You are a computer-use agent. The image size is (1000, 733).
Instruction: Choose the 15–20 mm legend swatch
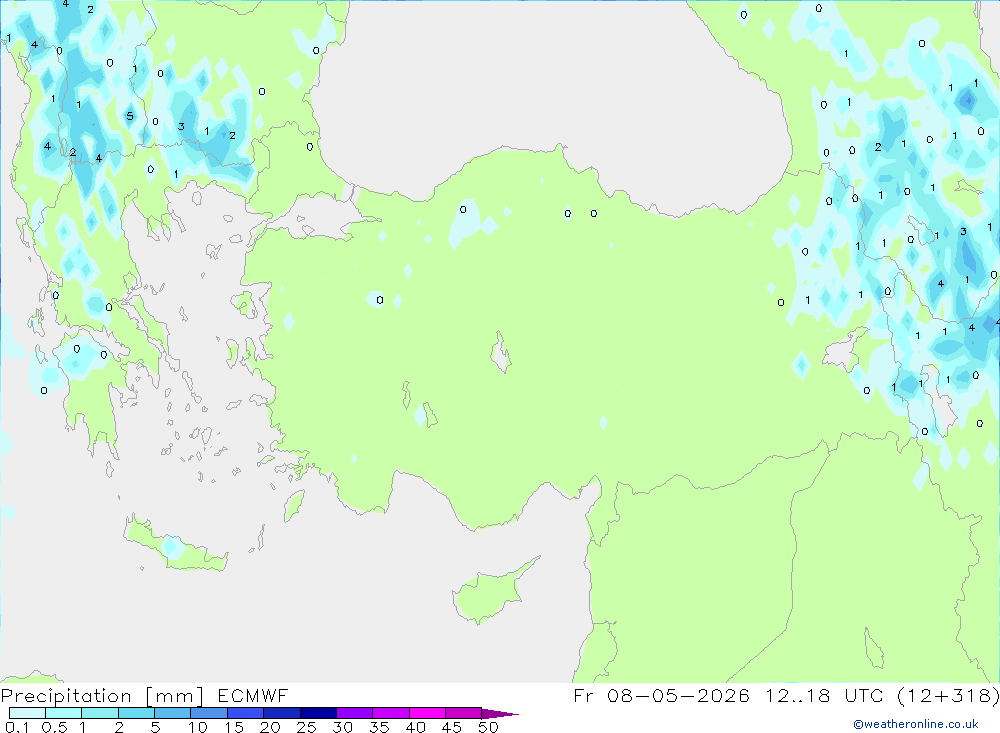pos(246,713)
